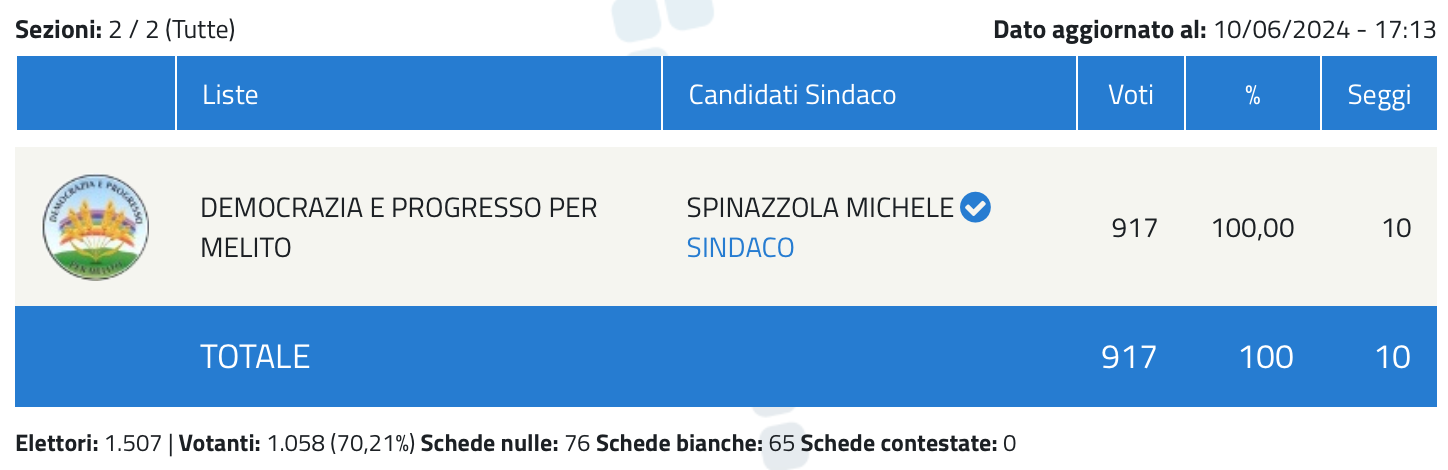Click the 917 votes value in the list row
This screenshot has width=1448, height=470.
pyautogui.click(x=1134, y=228)
